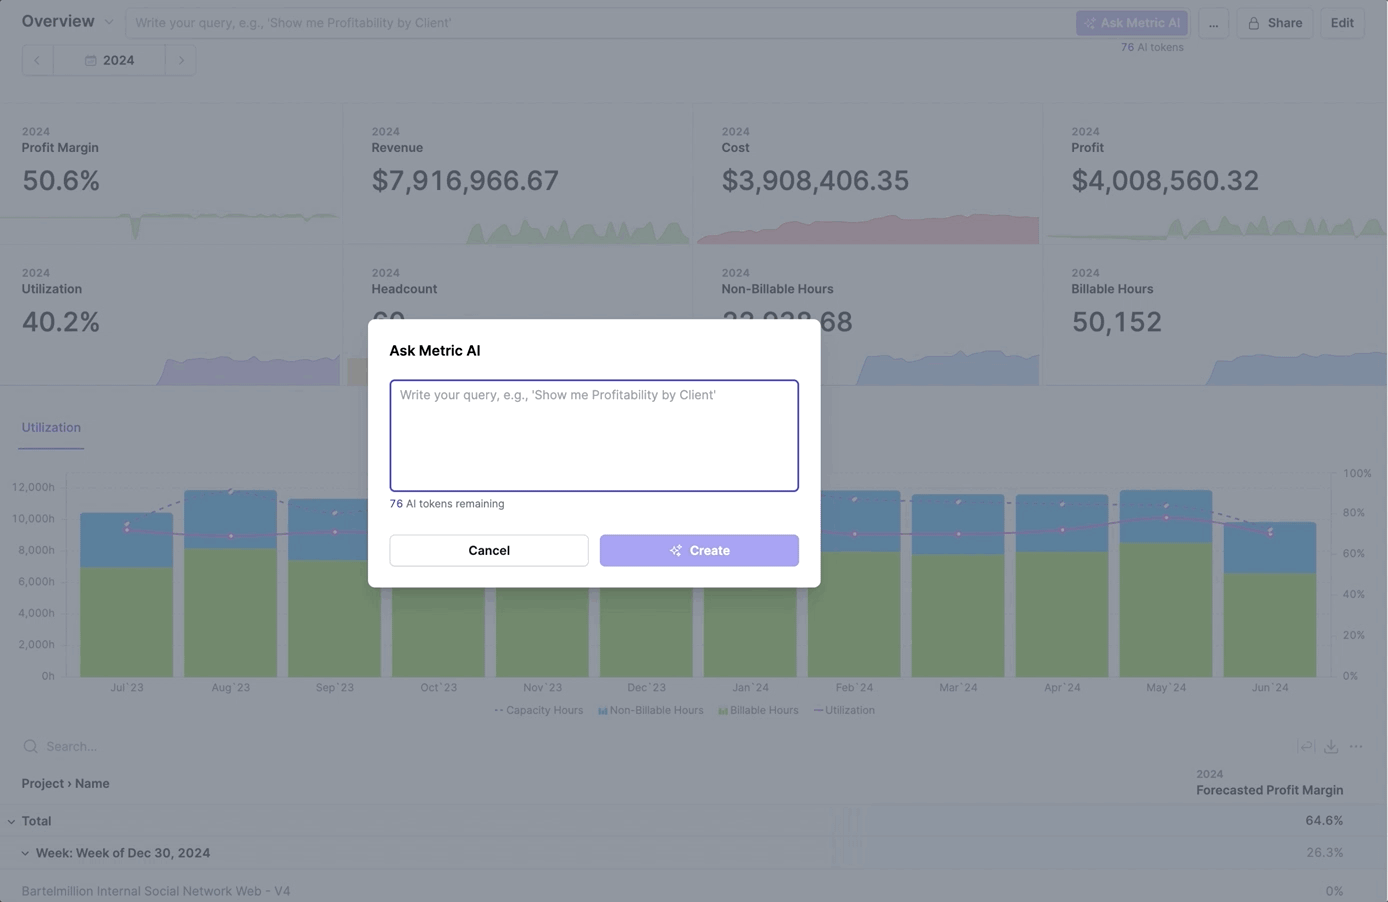Click the magnifier icon in the search bar
The width and height of the screenshot is (1388, 902).
click(x=30, y=746)
